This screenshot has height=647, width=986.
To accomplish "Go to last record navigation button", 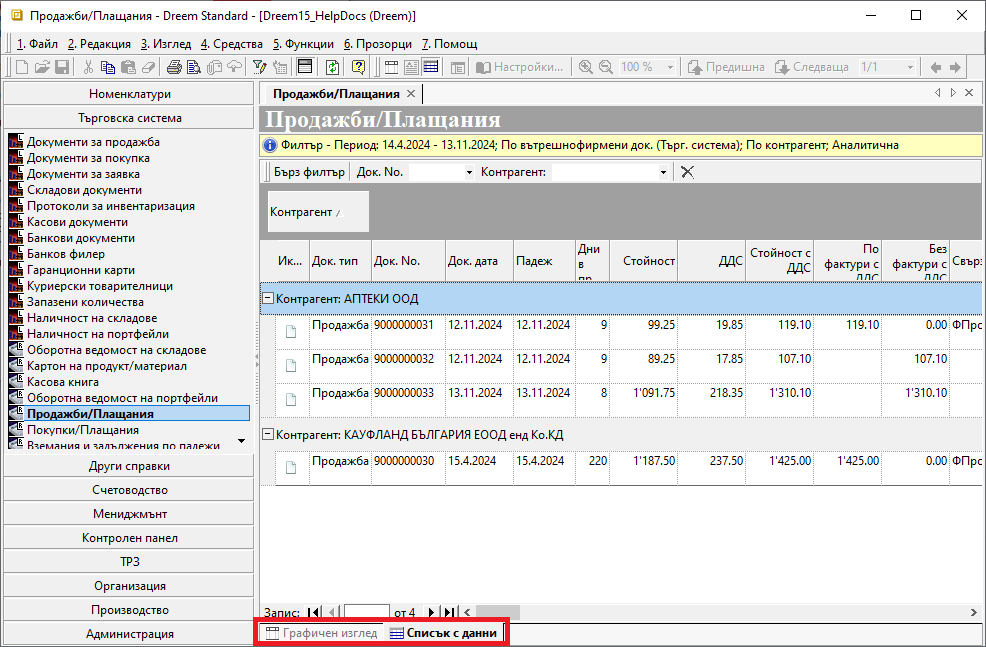I will tap(449, 612).
